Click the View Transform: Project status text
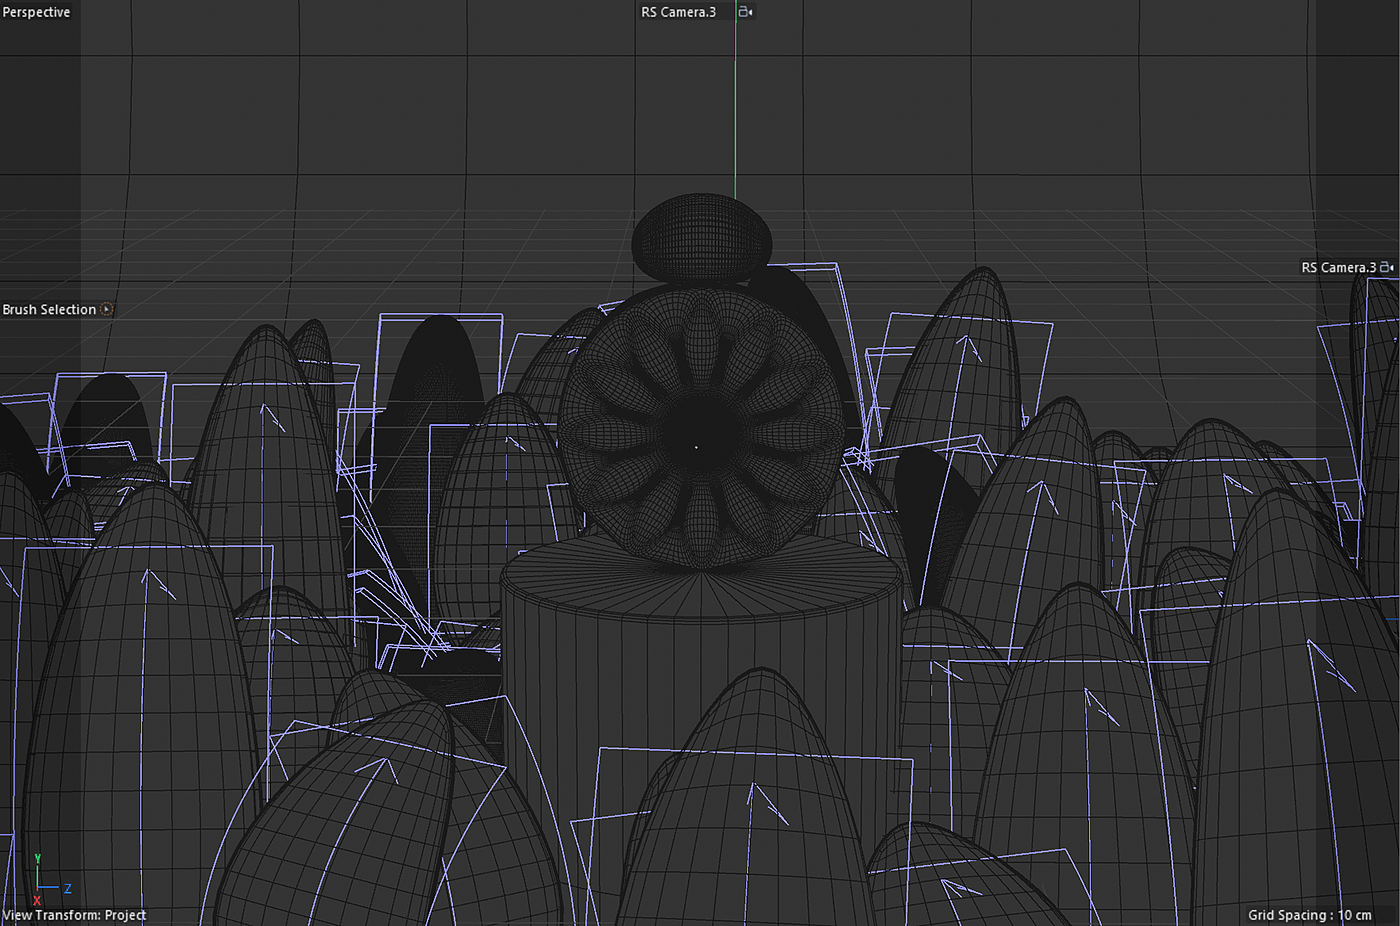Image resolution: width=1400 pixels, height=926 pixels. 74,915
